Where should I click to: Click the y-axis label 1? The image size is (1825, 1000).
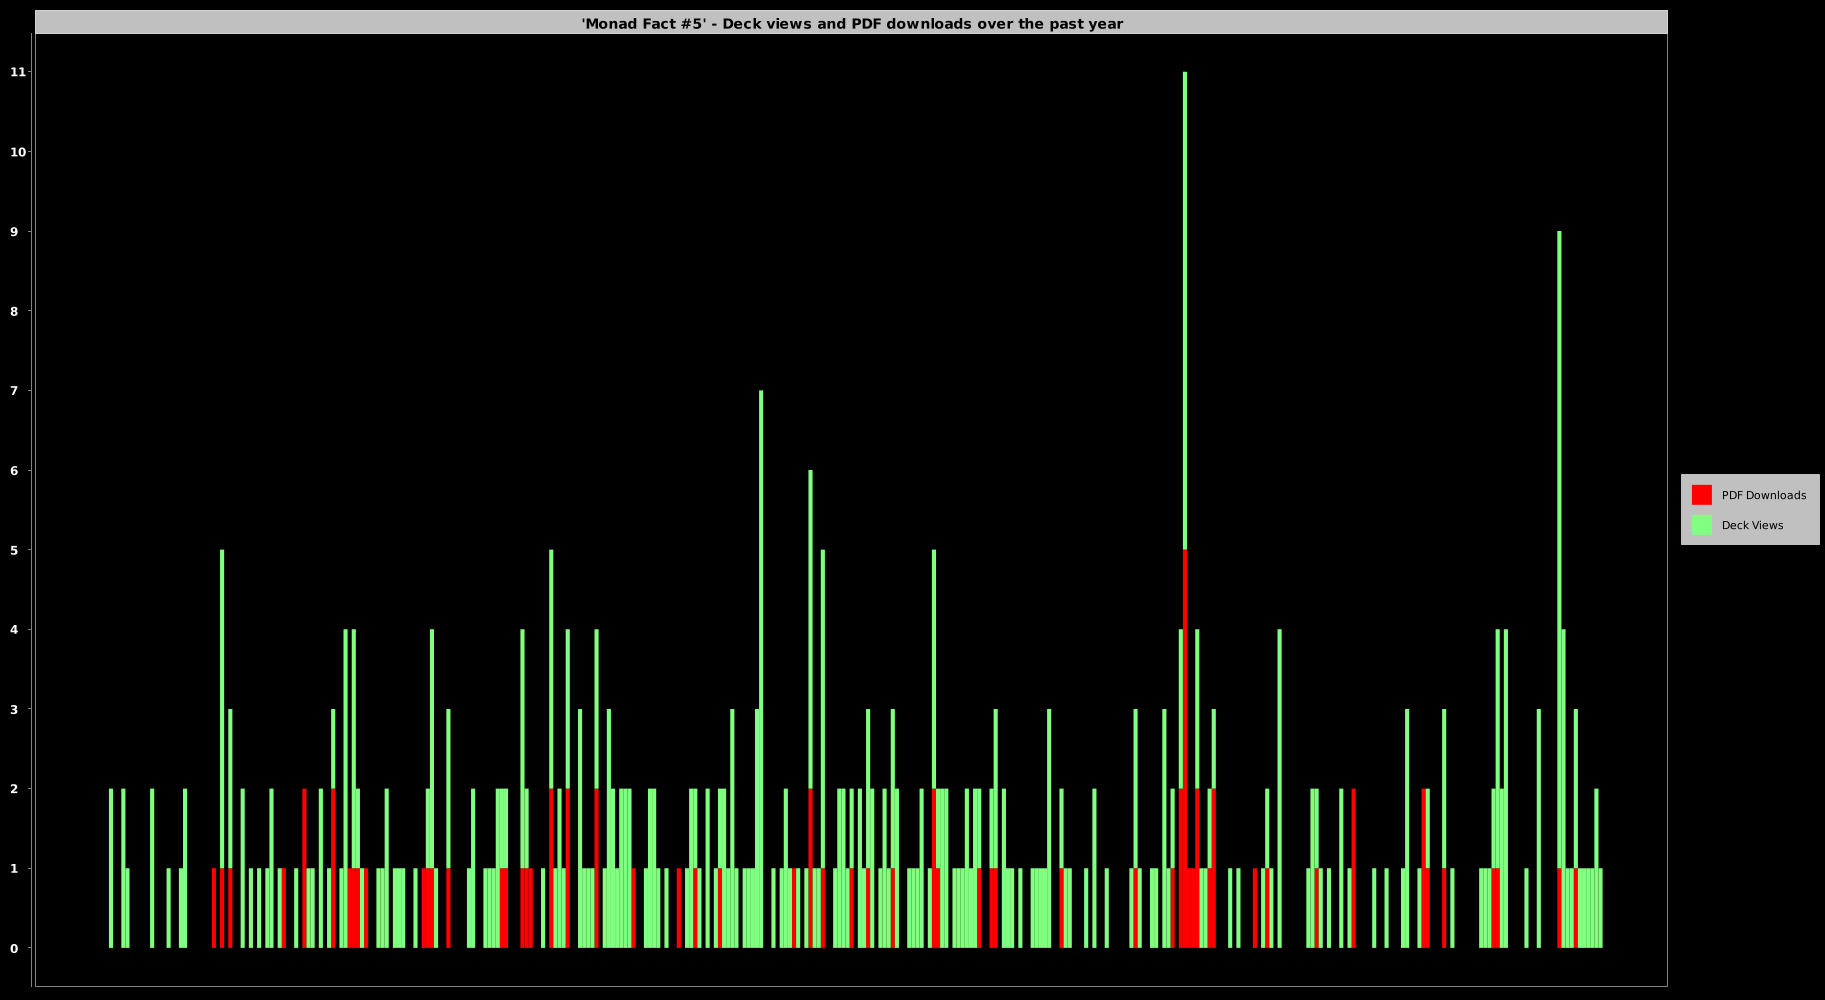pyautogui.click(x=14, y=868)
